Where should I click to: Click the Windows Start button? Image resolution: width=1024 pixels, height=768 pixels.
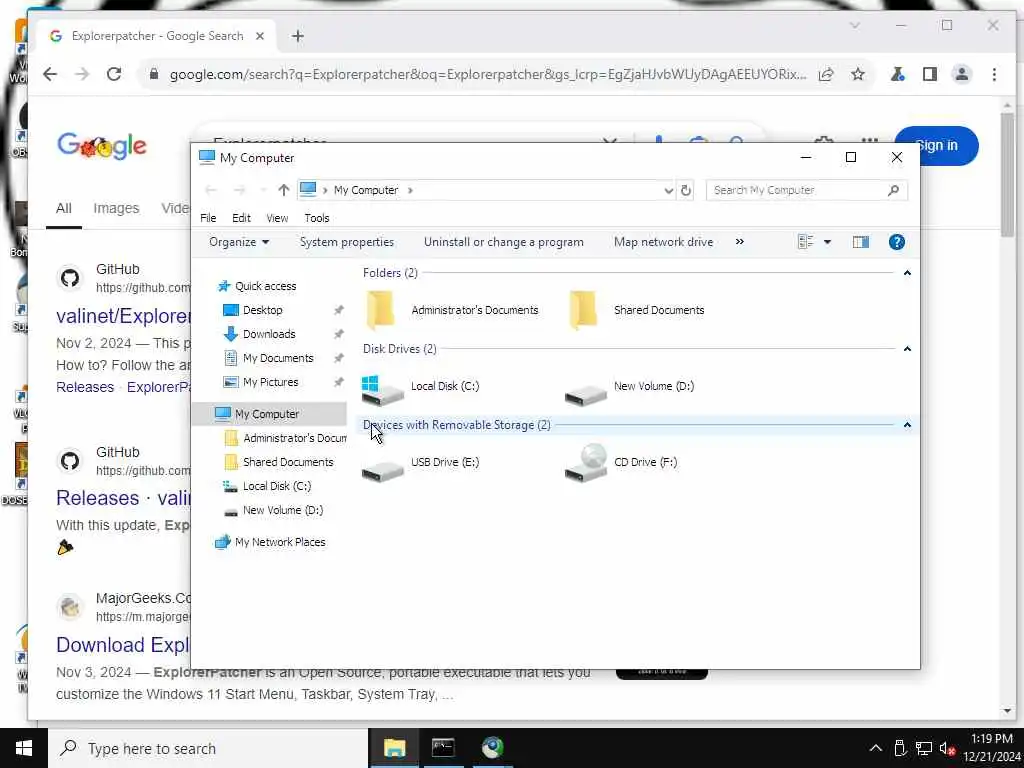(24, 748)
